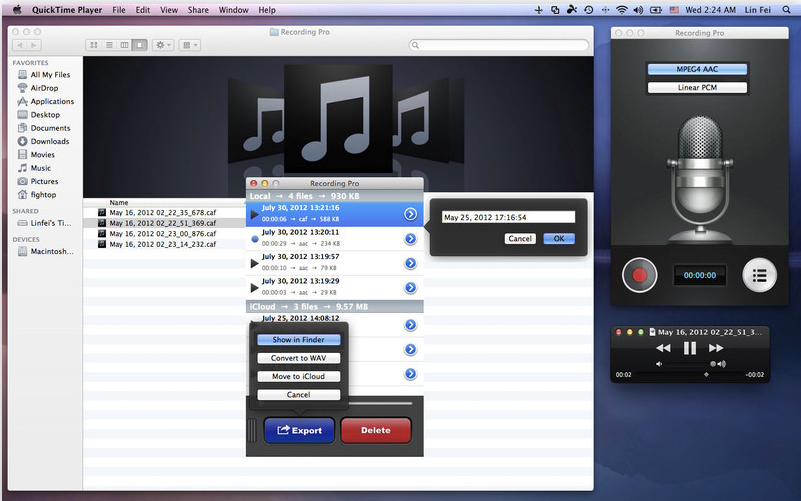Open the Edit menu
Viewport: 801px width, 501px height.
pyautogui.click(x=143, y=10)
